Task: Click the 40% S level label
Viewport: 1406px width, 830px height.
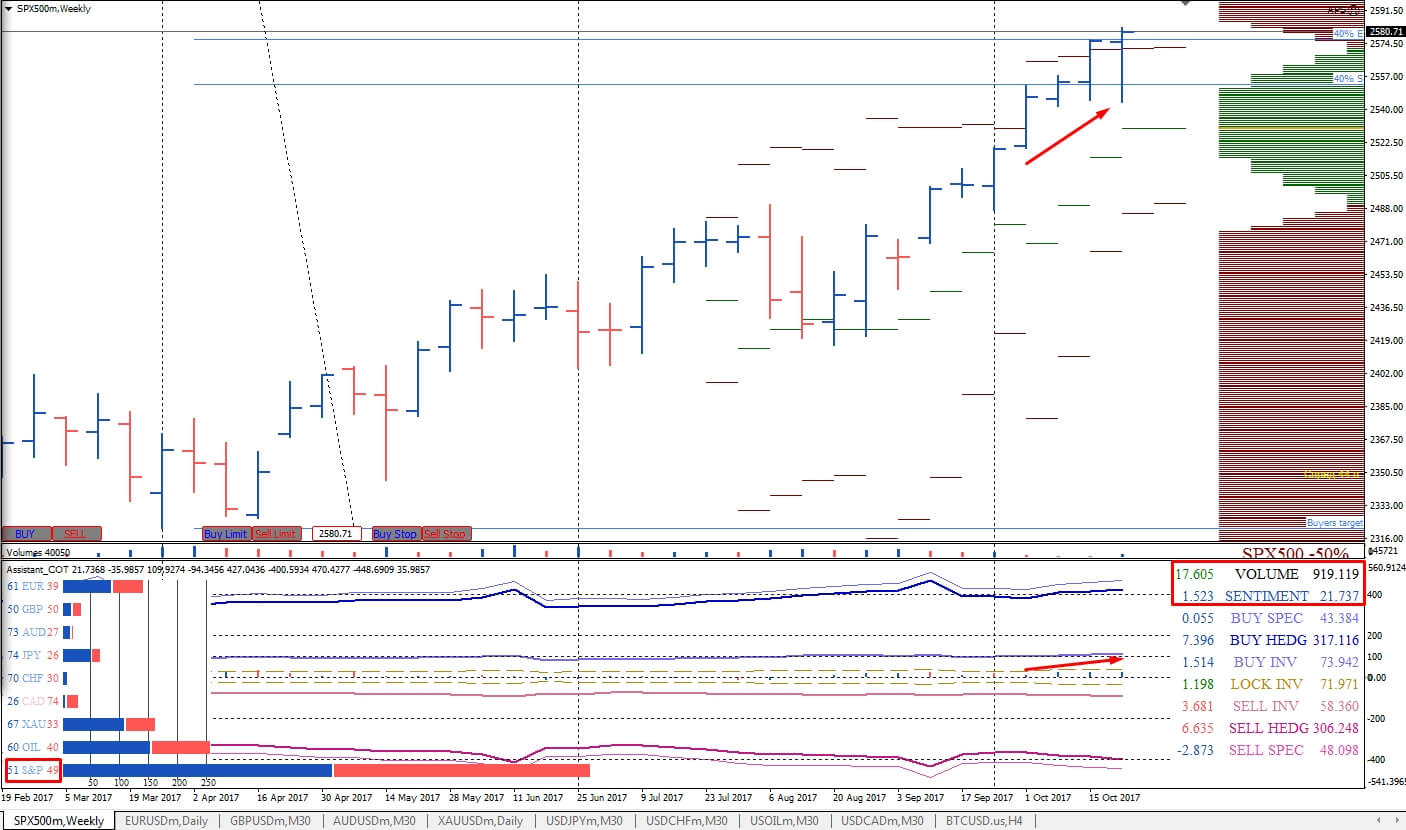Action: [1347, 78]
